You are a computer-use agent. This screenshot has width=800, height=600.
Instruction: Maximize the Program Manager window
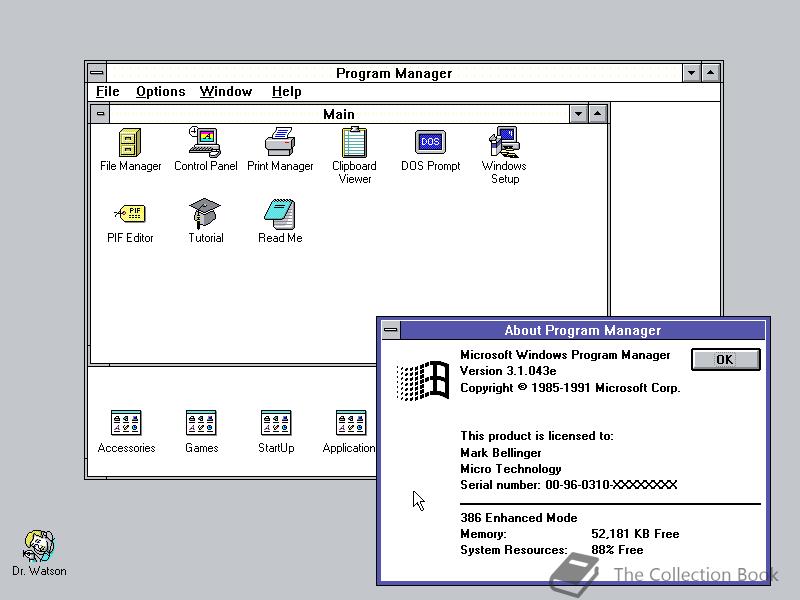pos(711,73)
